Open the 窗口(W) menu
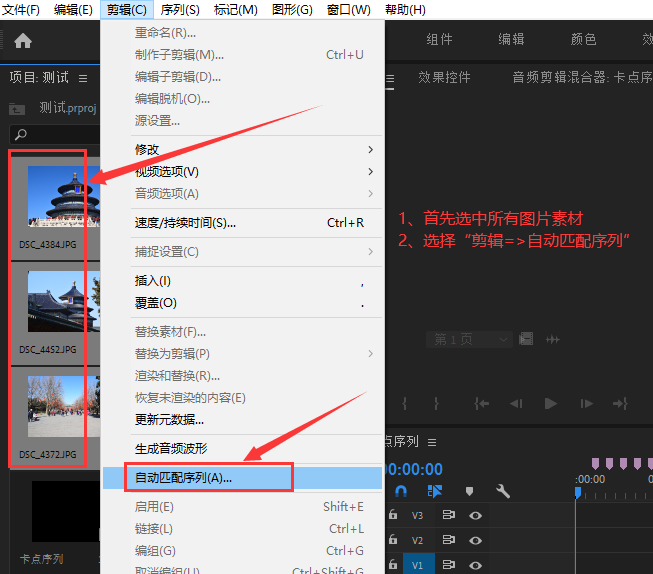 tap(349, 10)
